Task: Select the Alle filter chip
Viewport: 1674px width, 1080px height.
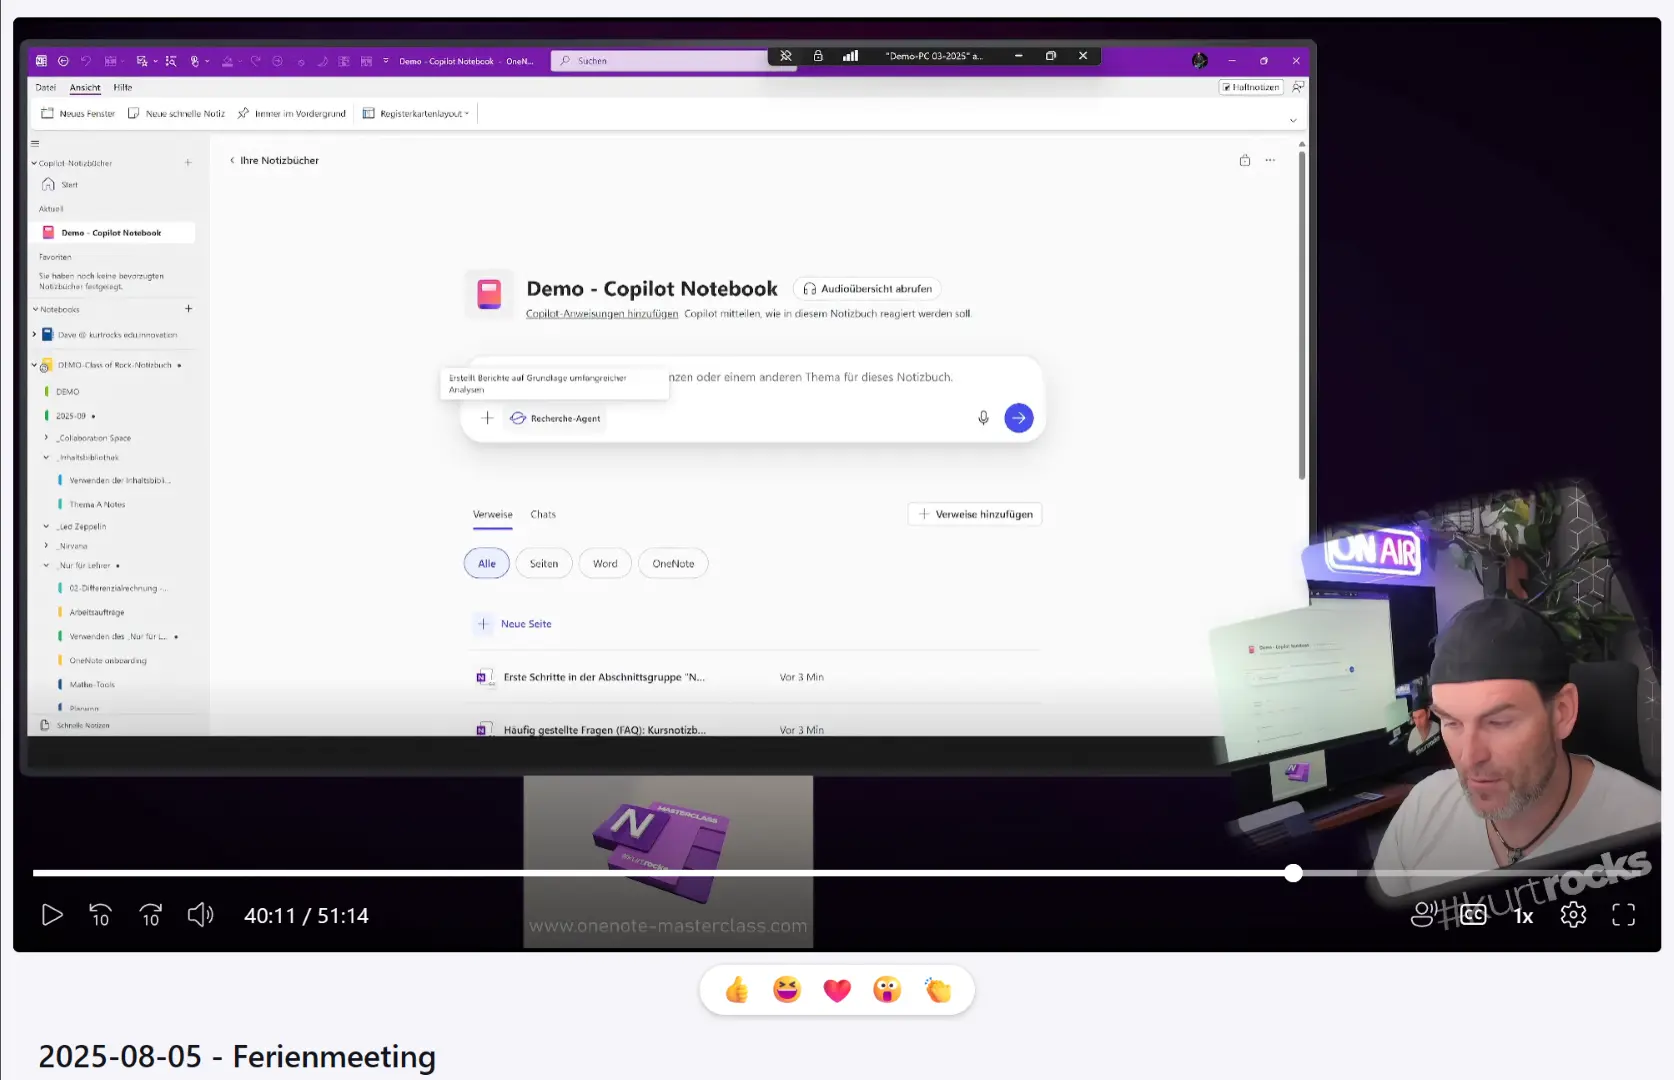Action: 487,564
